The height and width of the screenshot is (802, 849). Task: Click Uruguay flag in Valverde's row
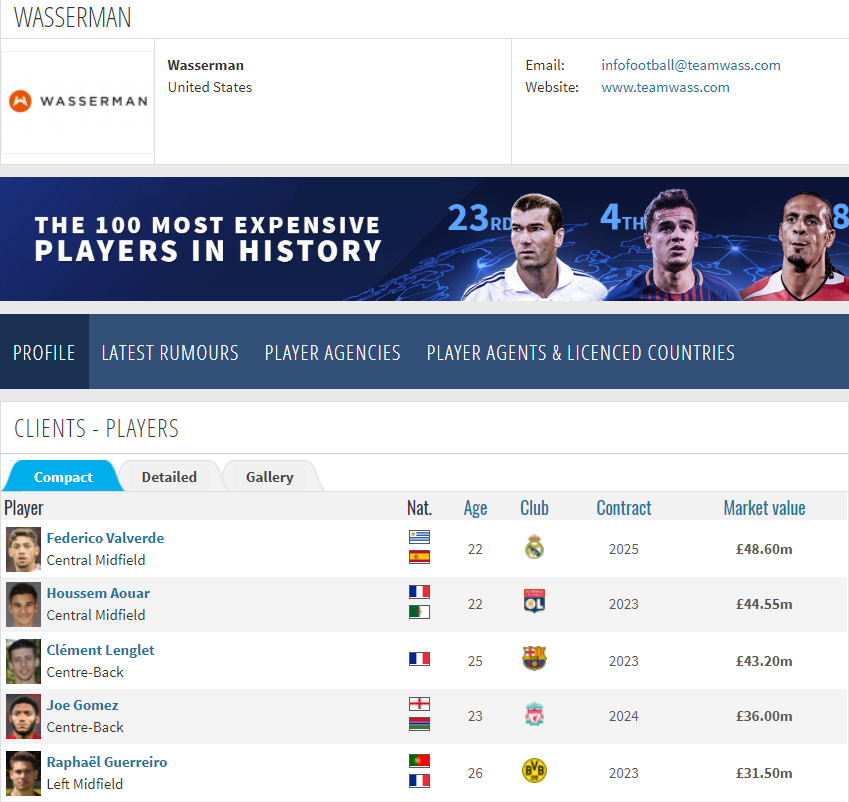419,537
